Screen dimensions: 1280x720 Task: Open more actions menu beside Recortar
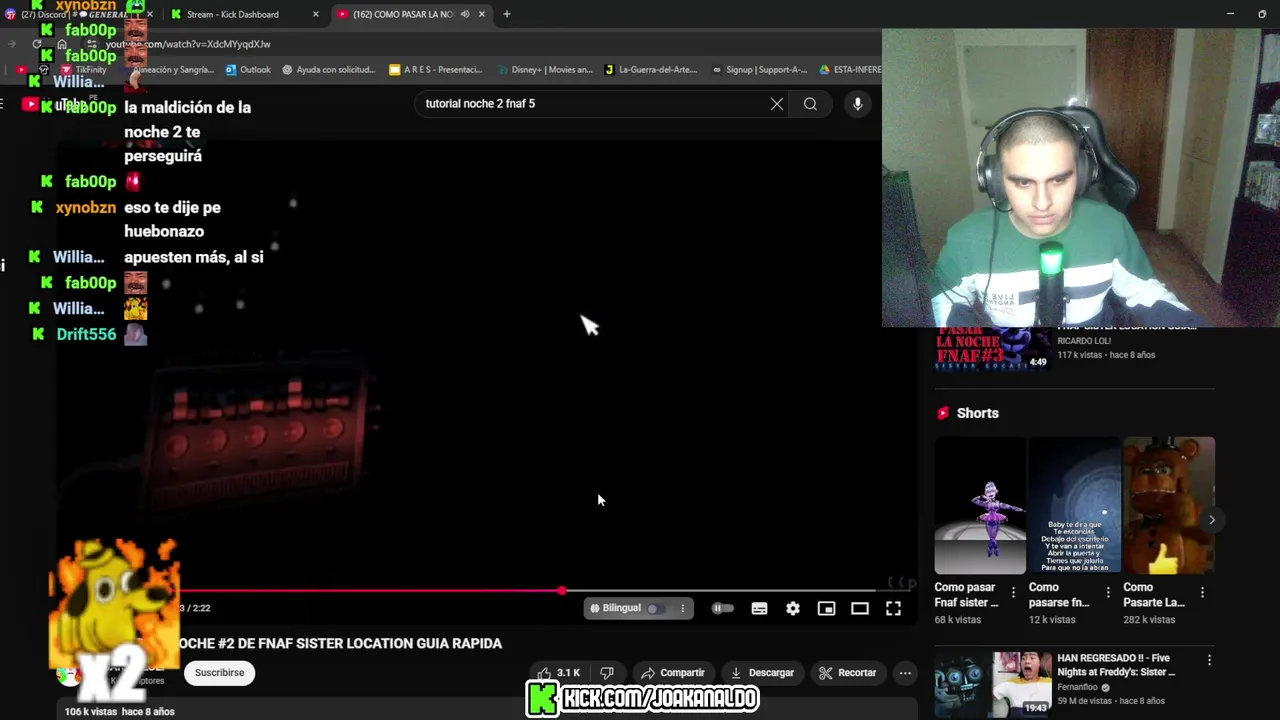(x=905, y=673)
